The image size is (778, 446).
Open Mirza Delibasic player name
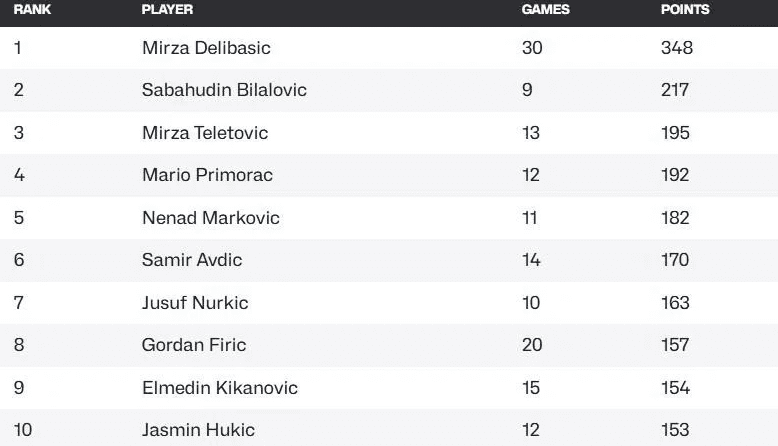coord(206,48)
